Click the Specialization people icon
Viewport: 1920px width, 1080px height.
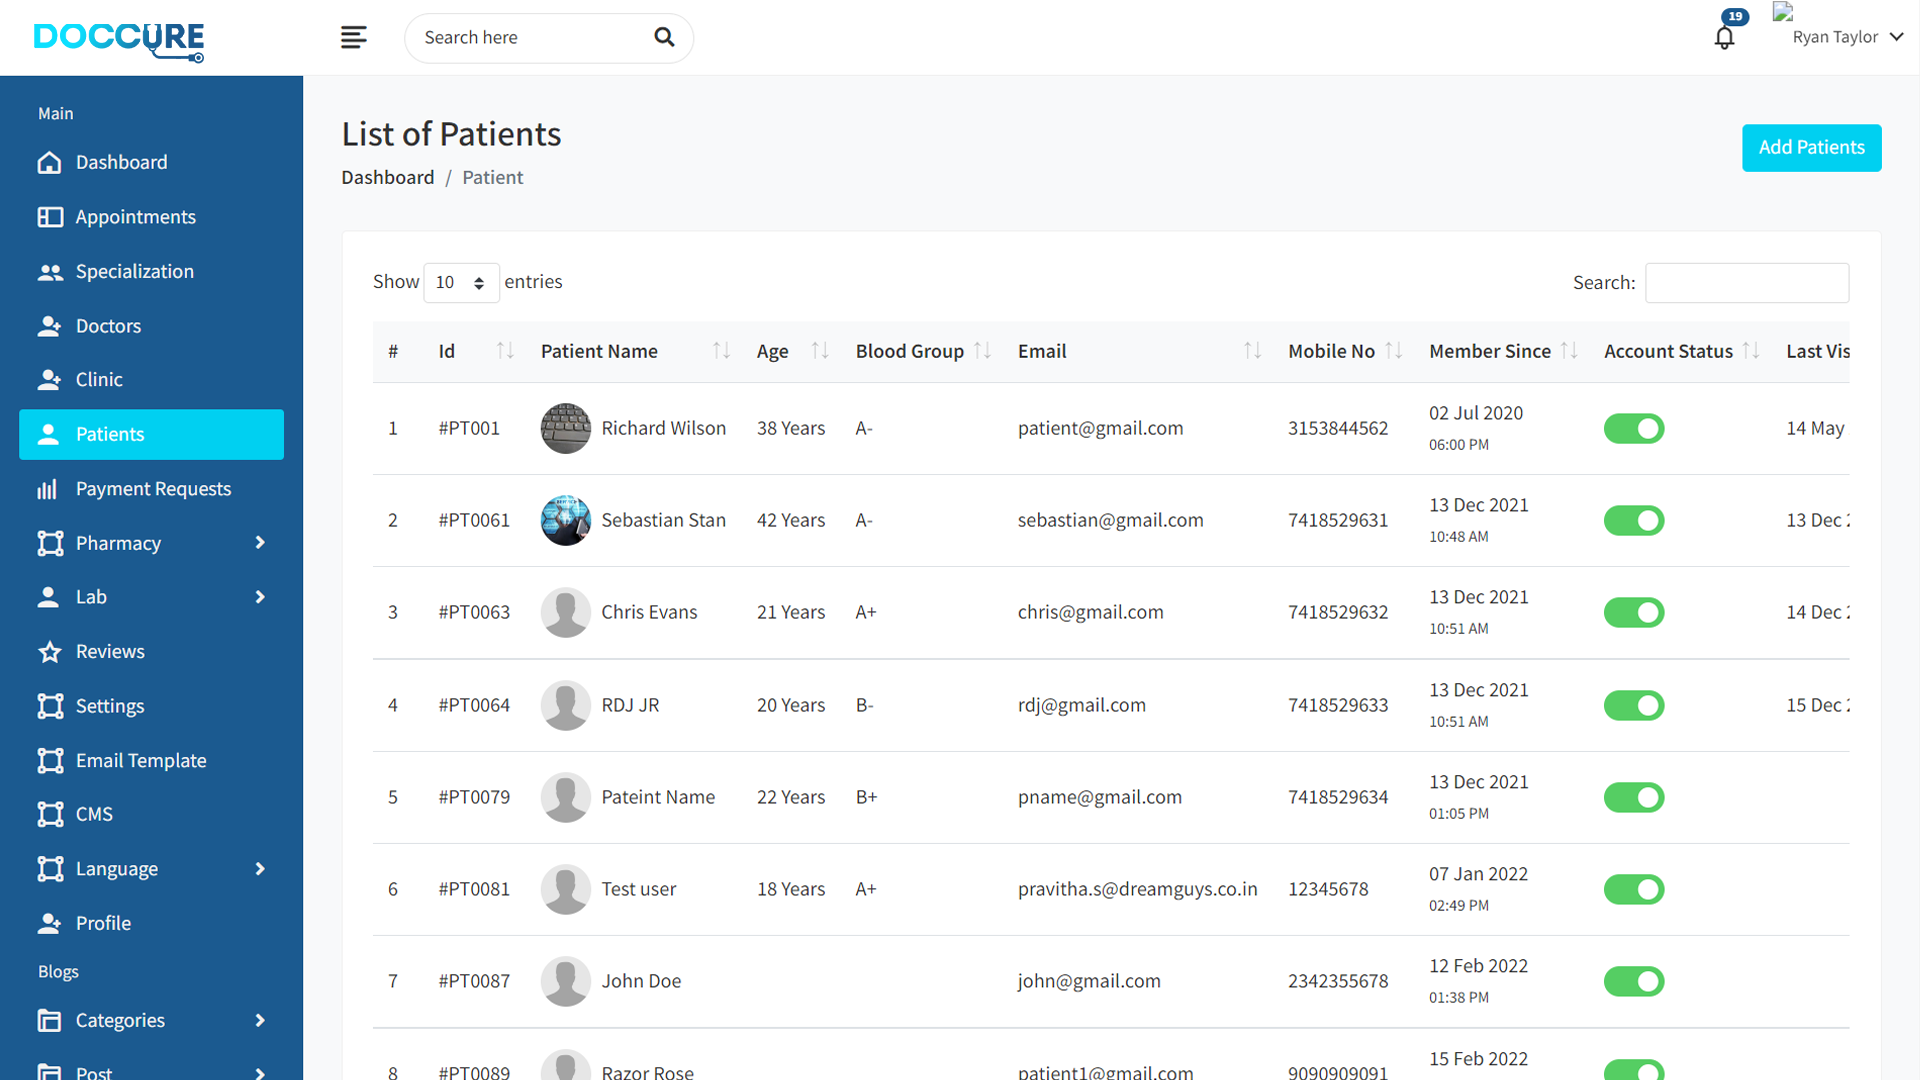click(49, 272)
